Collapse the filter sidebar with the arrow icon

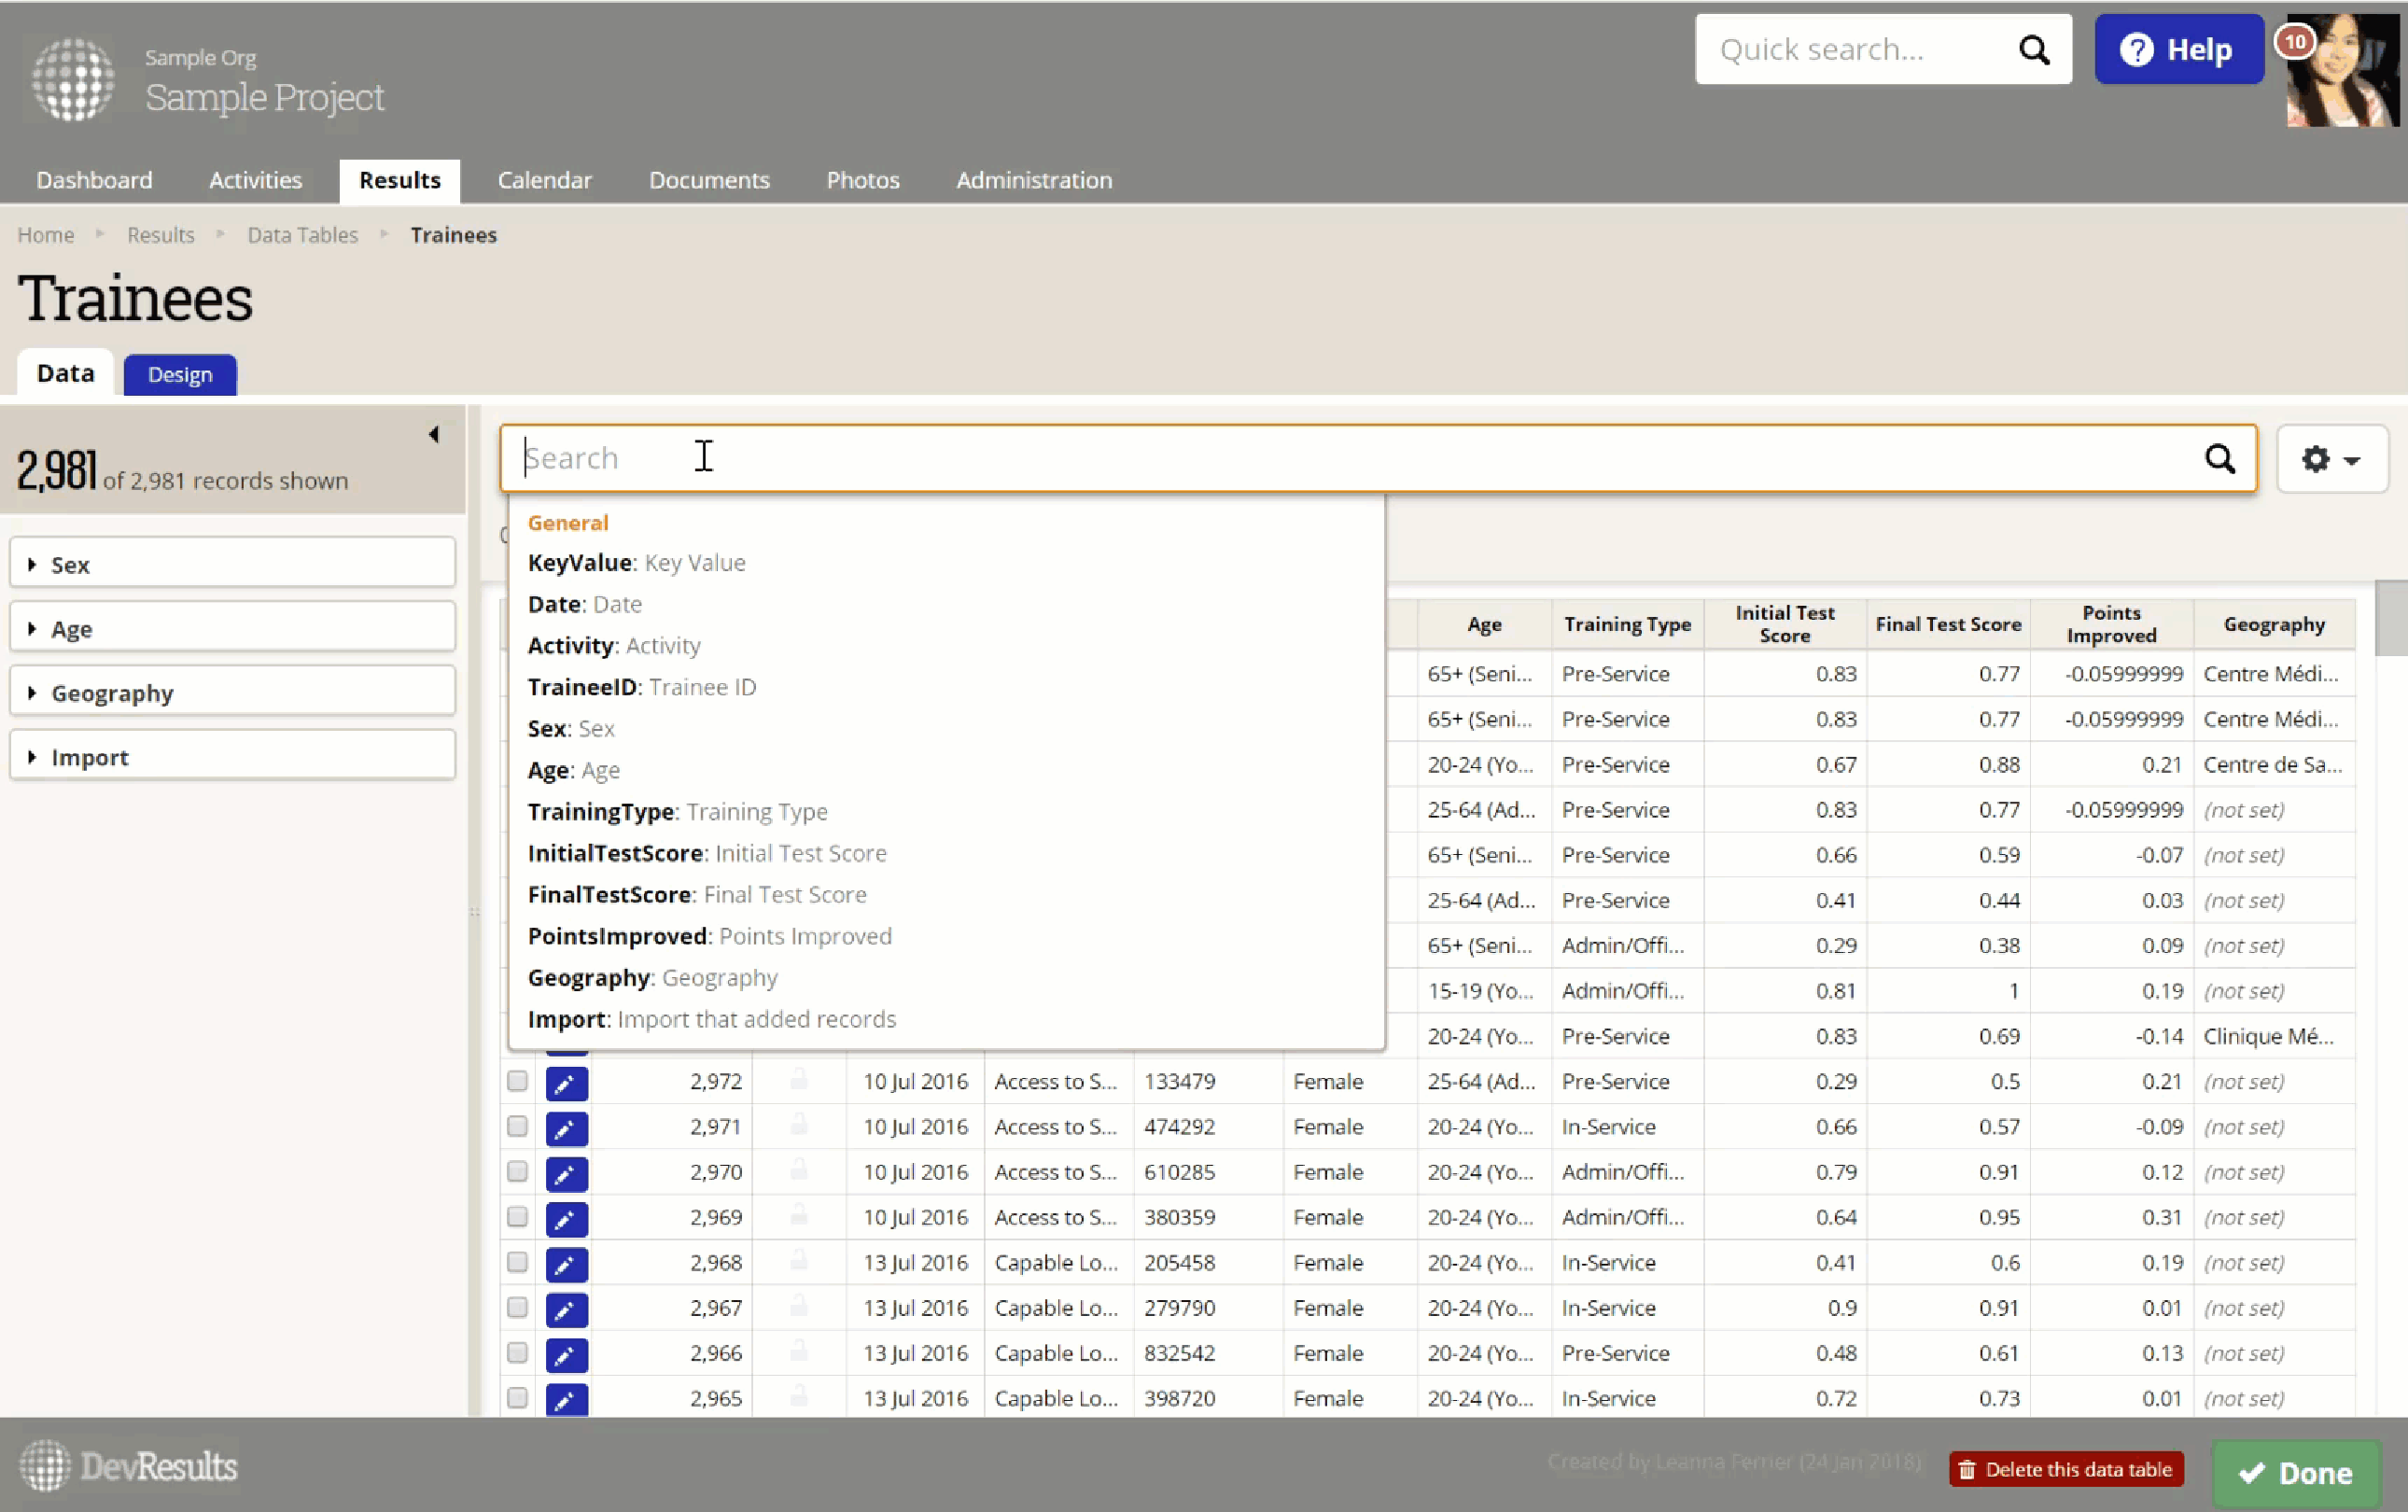(x=434, y=434)
